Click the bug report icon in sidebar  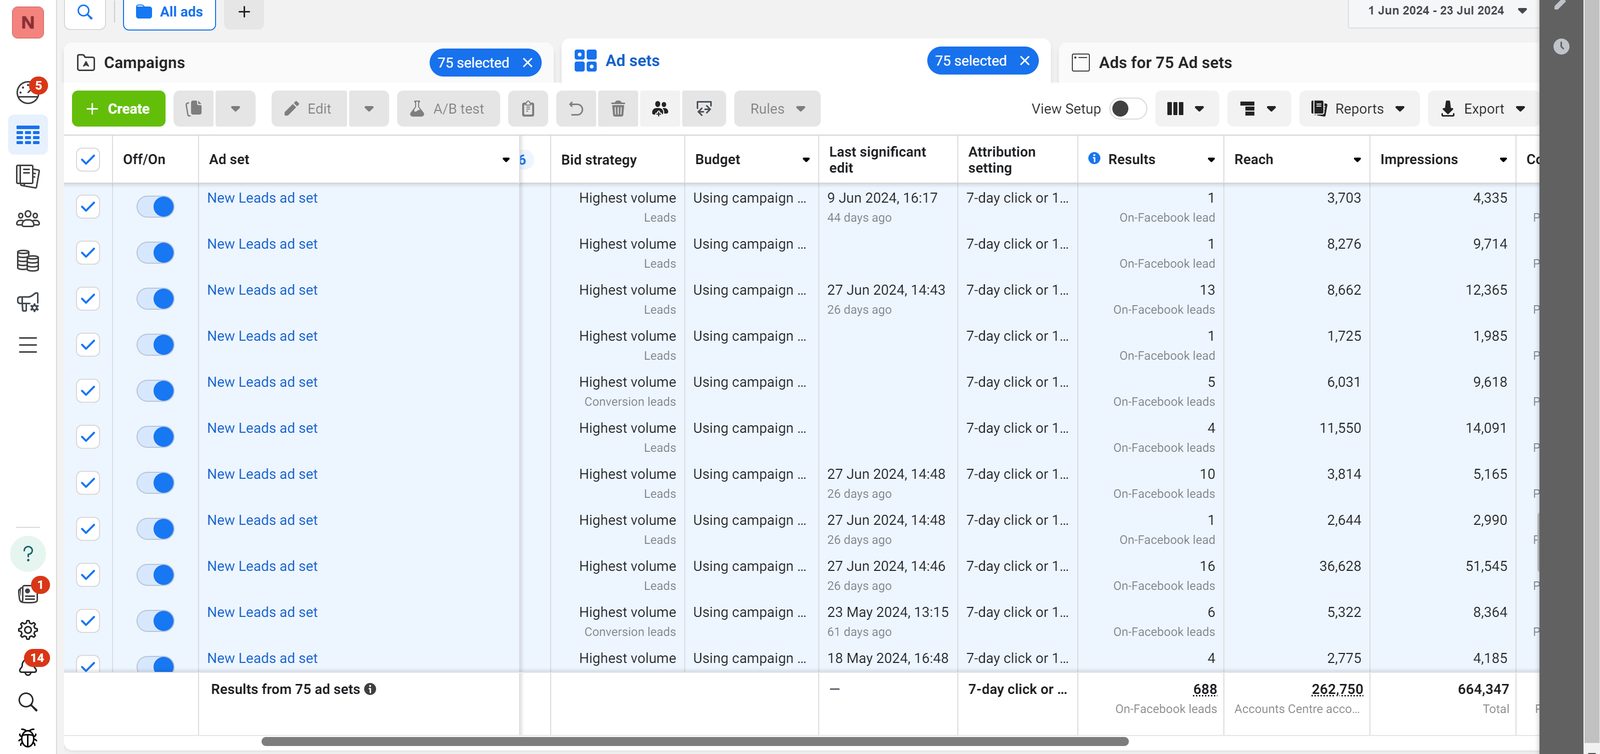click(x=28, y=738)
